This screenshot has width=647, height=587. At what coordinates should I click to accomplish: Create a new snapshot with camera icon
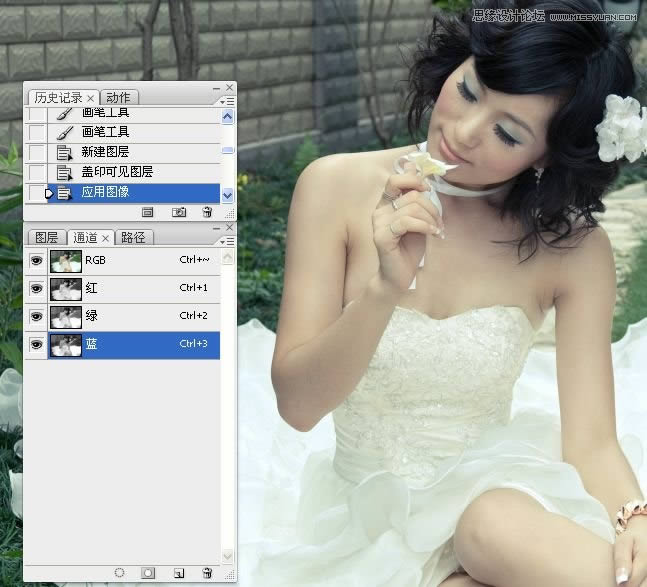pos(178,212)
